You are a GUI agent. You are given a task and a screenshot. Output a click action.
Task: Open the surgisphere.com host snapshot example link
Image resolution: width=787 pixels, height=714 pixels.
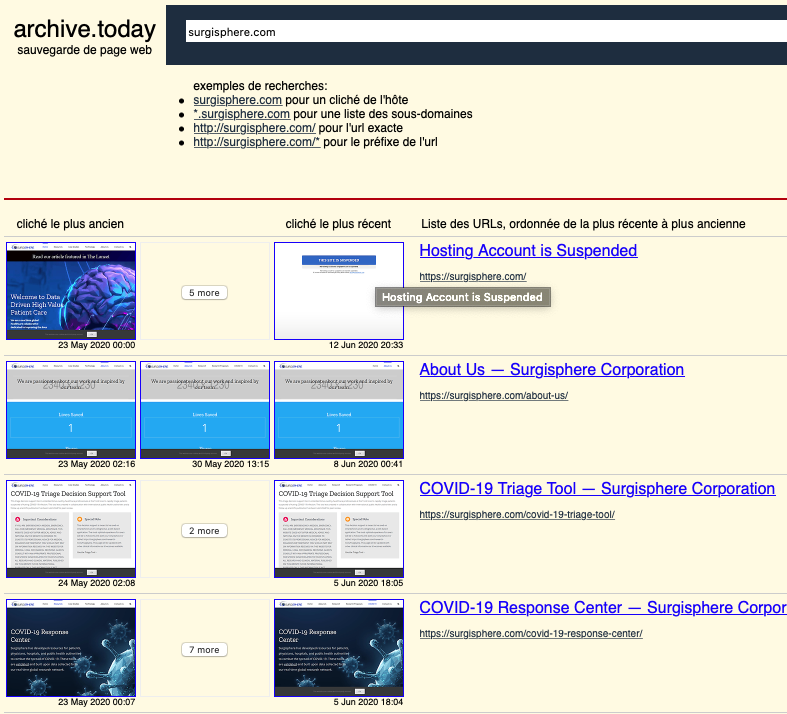tap(237, 100)
